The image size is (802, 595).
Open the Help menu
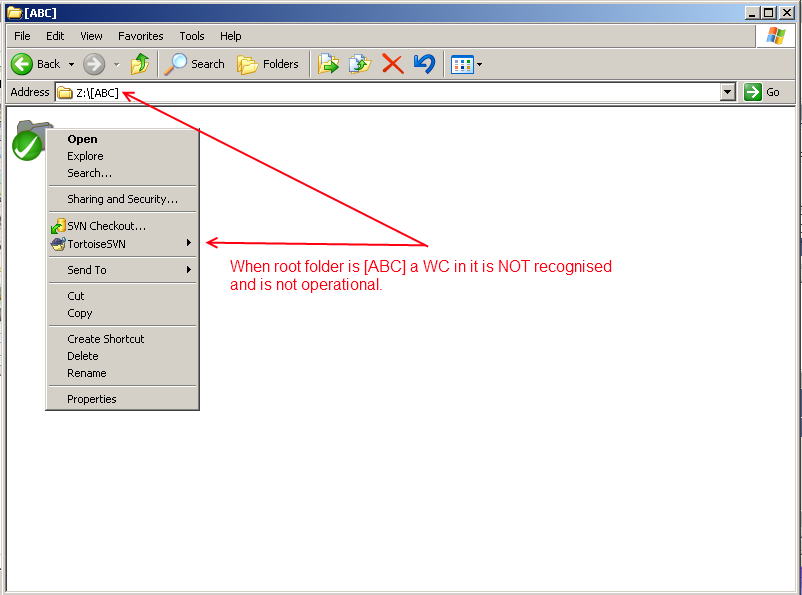[230, 36]
